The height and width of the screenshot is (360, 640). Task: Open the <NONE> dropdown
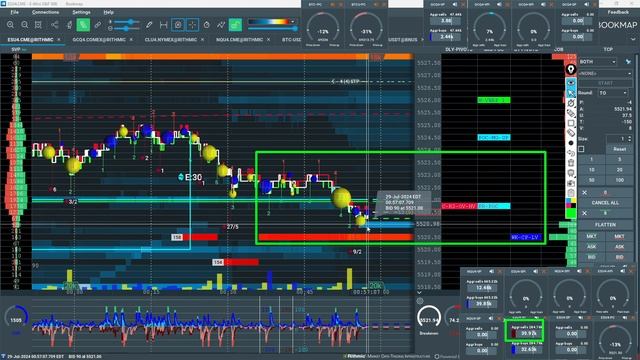point(605,73)
